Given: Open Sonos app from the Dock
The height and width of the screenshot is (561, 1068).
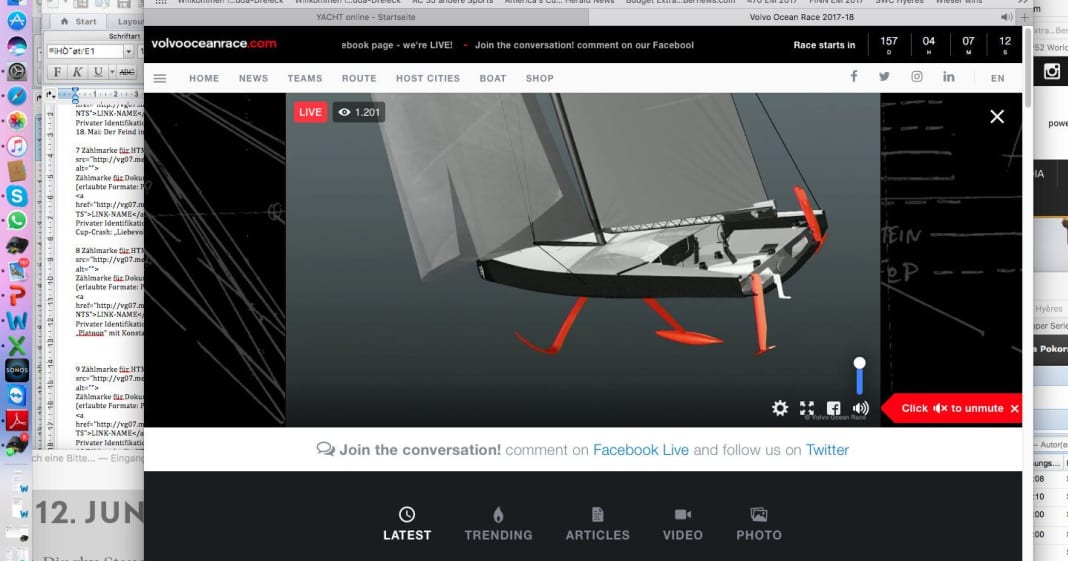Looking at the screenshot, I should click(16, 370).
